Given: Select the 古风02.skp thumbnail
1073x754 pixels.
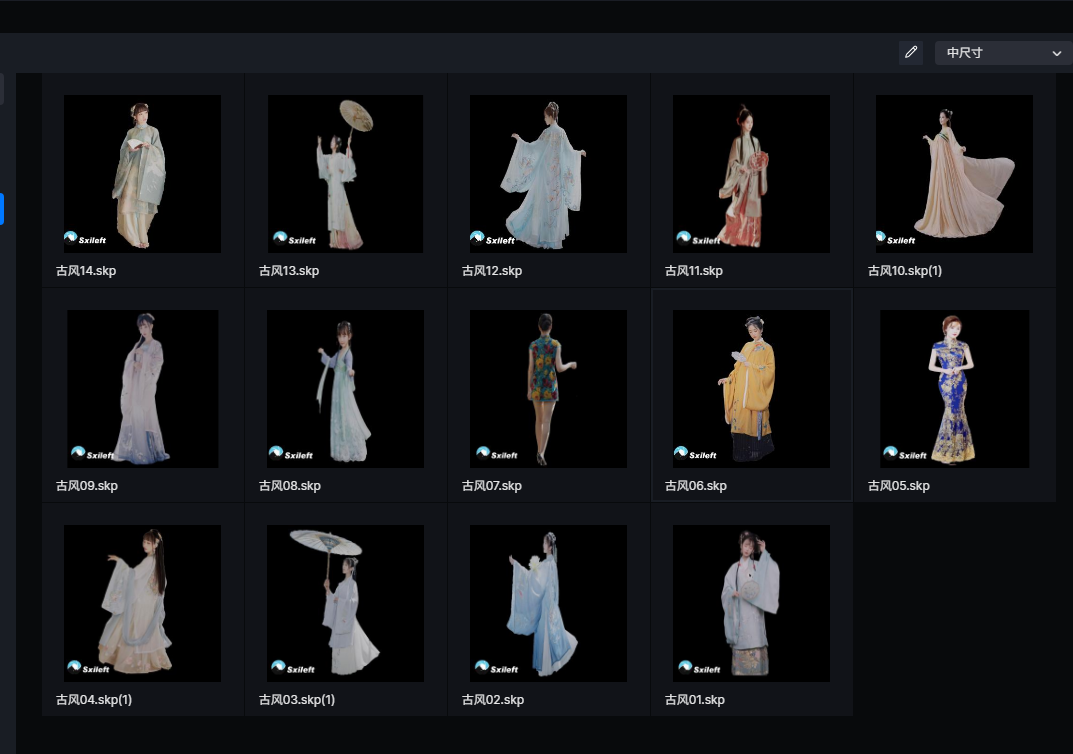Looking at the screenshot, I should (548, 603).
